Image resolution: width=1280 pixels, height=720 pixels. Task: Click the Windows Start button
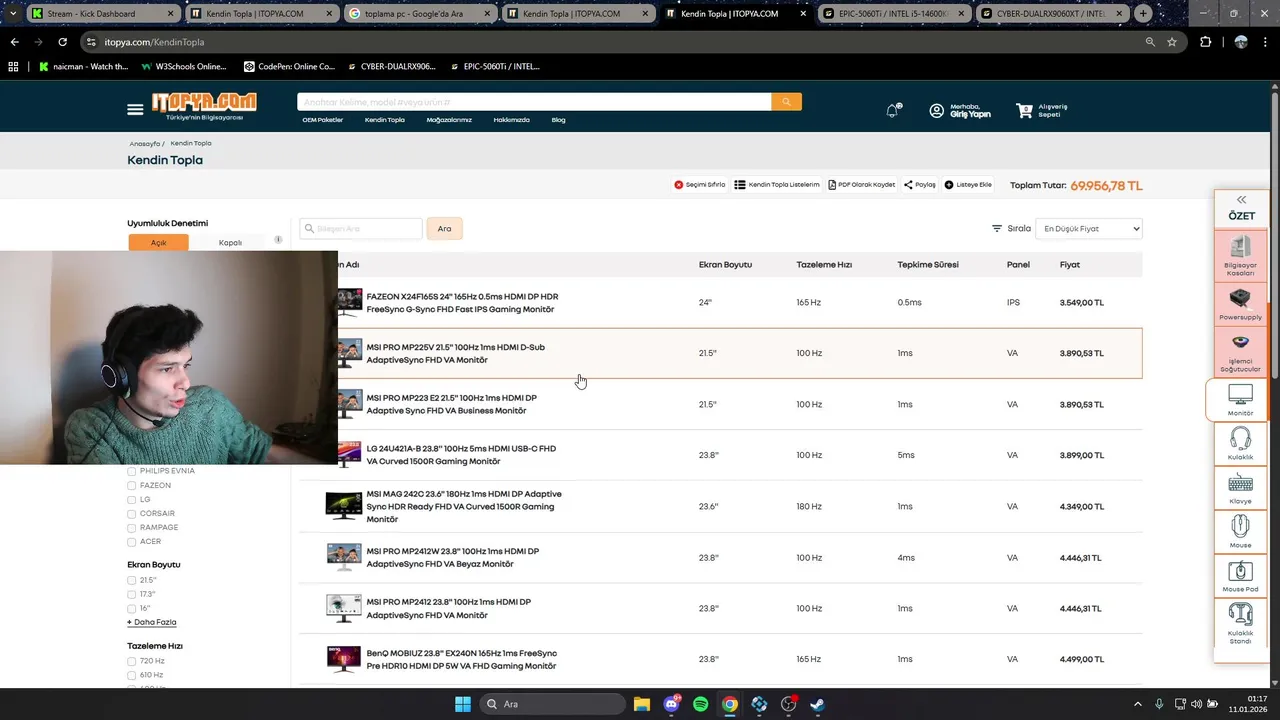tap(463, 704)
